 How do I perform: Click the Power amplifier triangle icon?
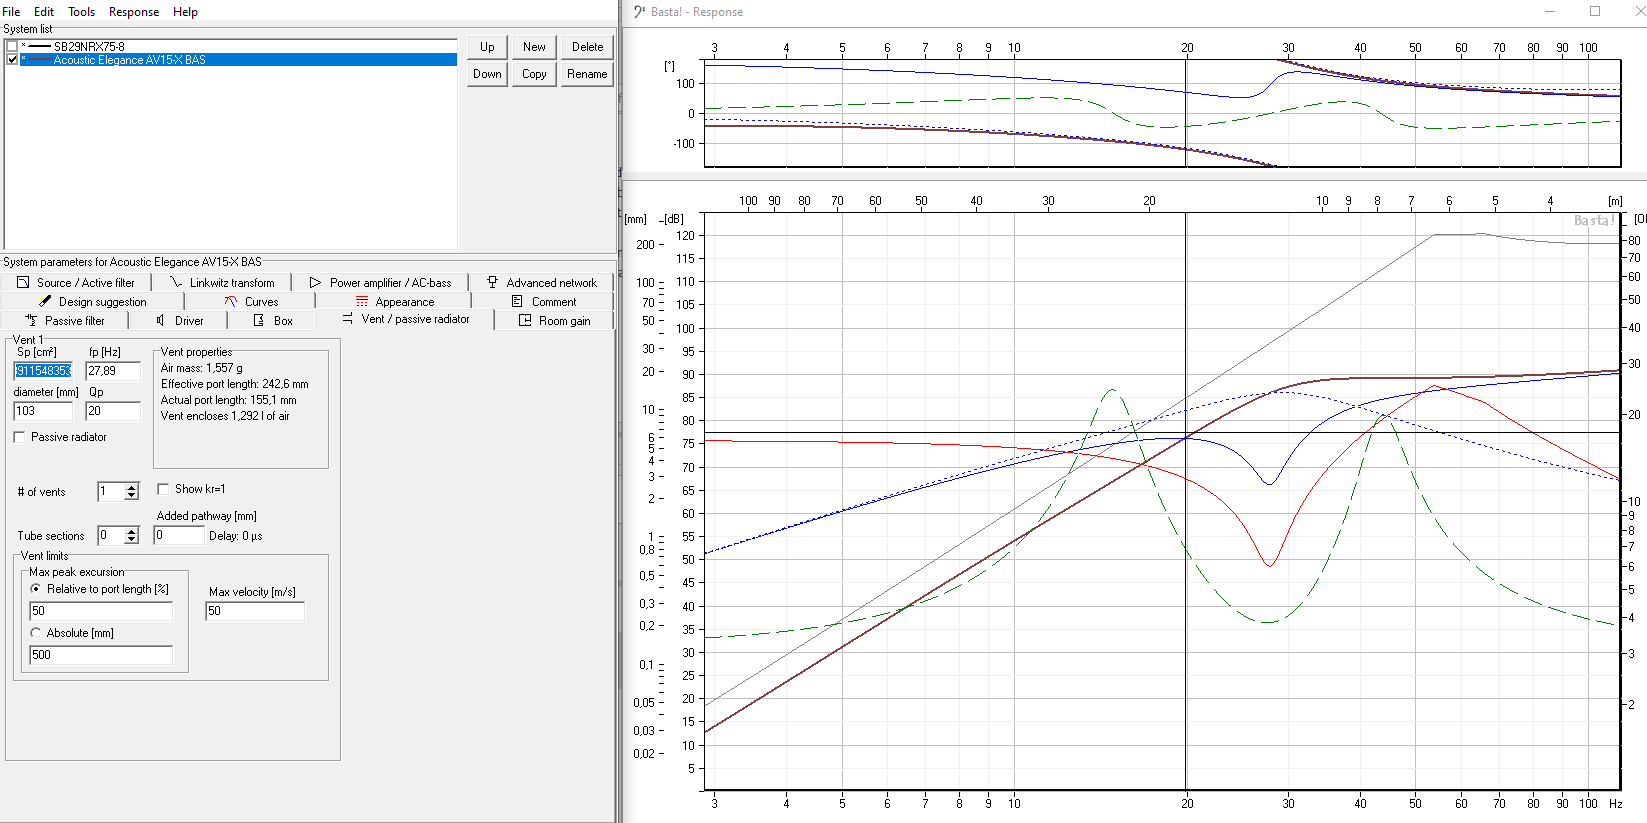tap(315, 283)
